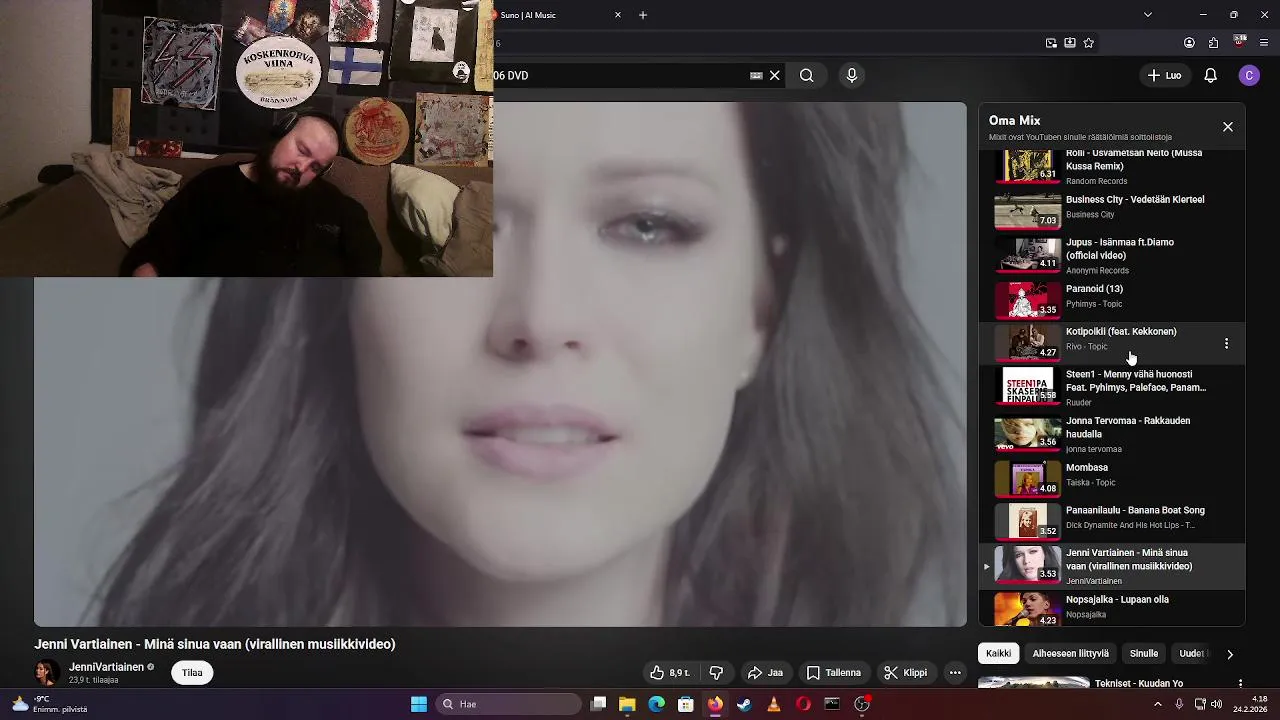Open the browser list all tabs dropdown
The image size is (1280, 720).
[x=1148, y=15]
